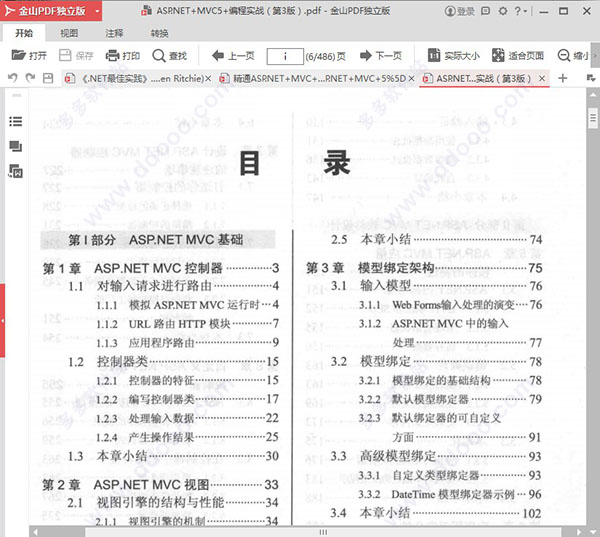Image resolution: width=600 pixels, height=537 pixels.
Task: Add a new document tab with plus
Action: 562,78
